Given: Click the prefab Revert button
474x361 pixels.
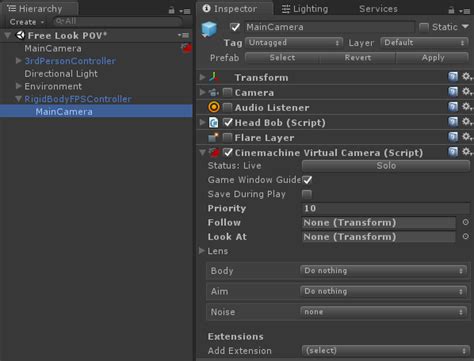Looking at the screenshot, I should pos(358,58).
